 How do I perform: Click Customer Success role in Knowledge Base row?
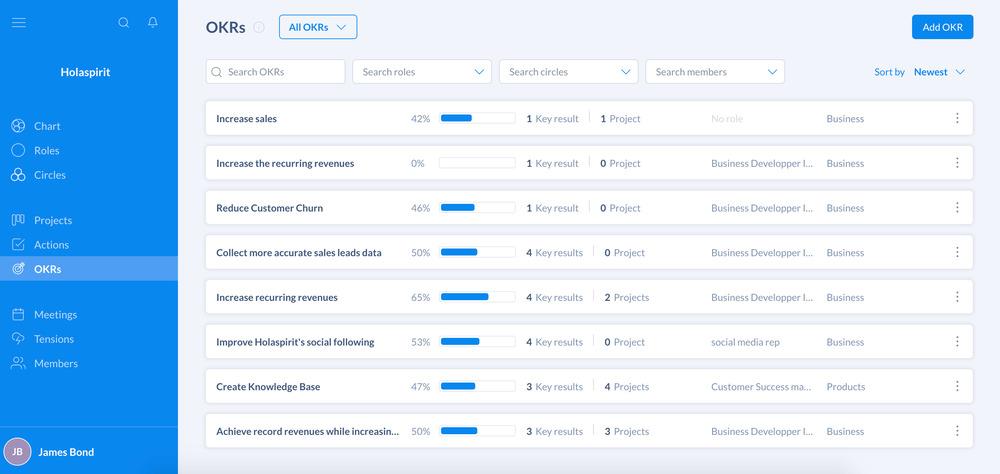tap(761, 387)
